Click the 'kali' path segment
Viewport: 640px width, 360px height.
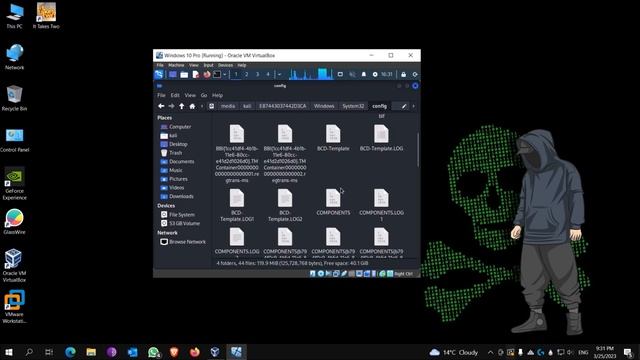[247, 106]
